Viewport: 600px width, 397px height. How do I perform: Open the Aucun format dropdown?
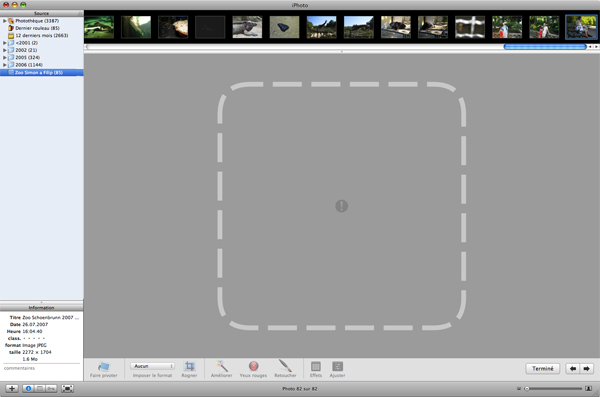(x=152, y=366)
